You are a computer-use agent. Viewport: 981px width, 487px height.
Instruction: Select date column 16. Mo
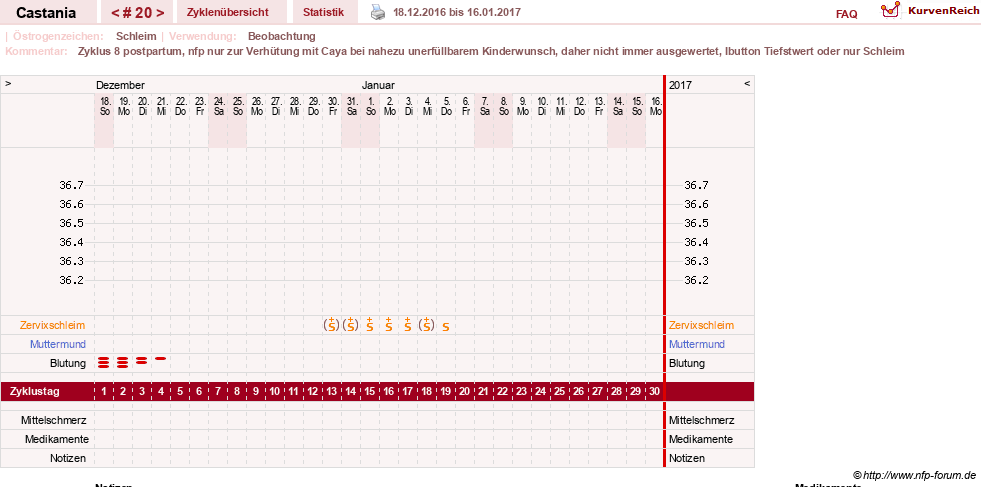pos(655,106)
